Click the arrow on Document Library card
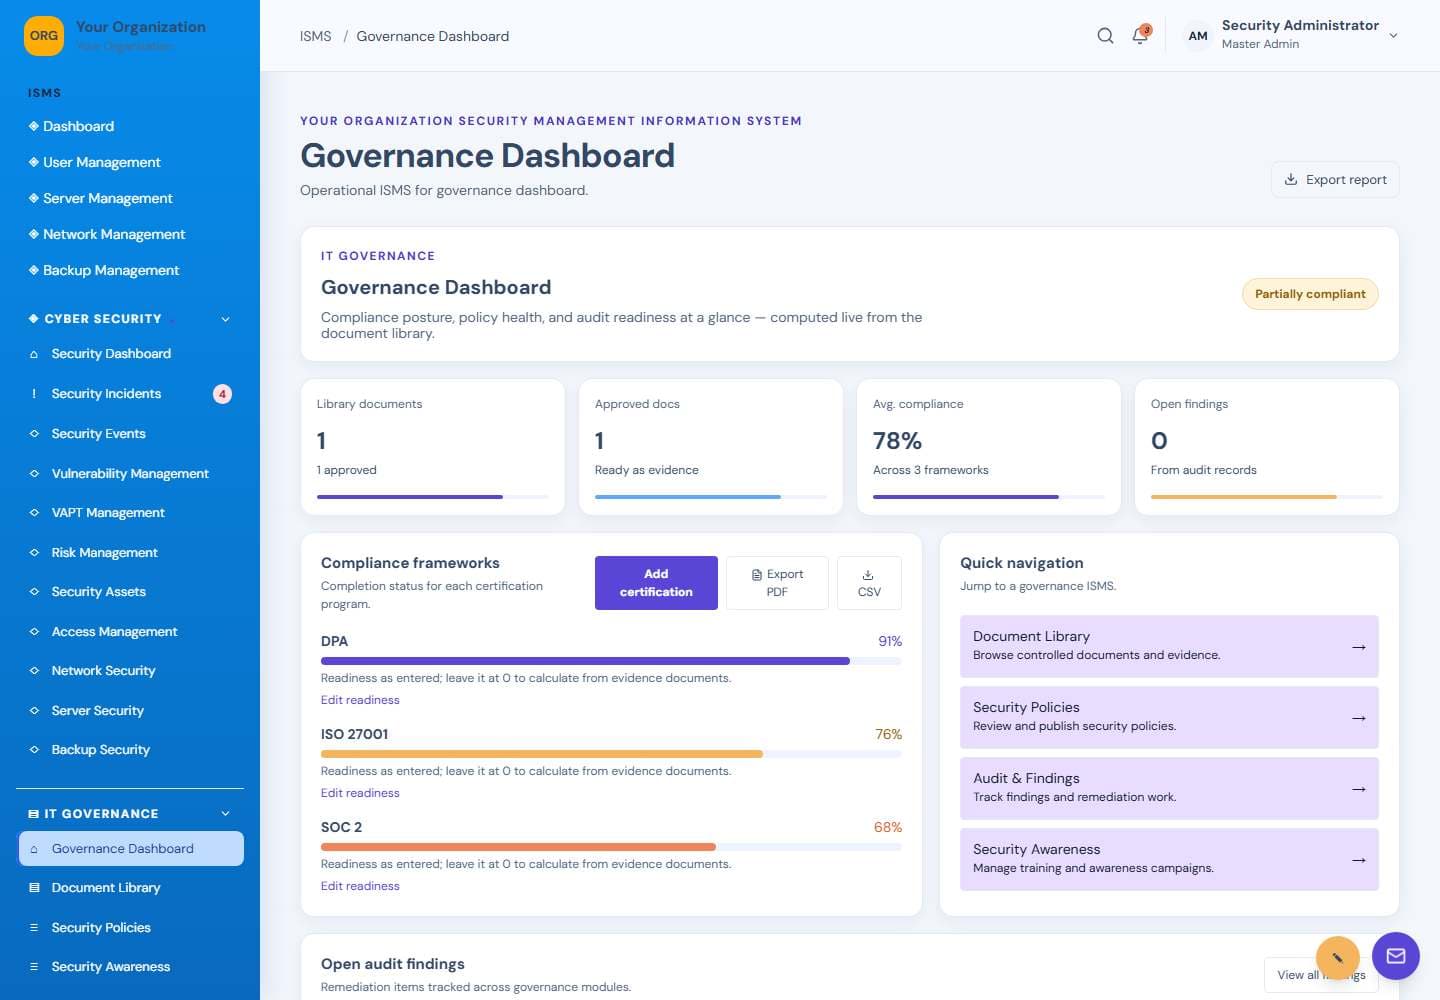The width and height of the screenshot is (1440, 1000). pos(1358,647)
